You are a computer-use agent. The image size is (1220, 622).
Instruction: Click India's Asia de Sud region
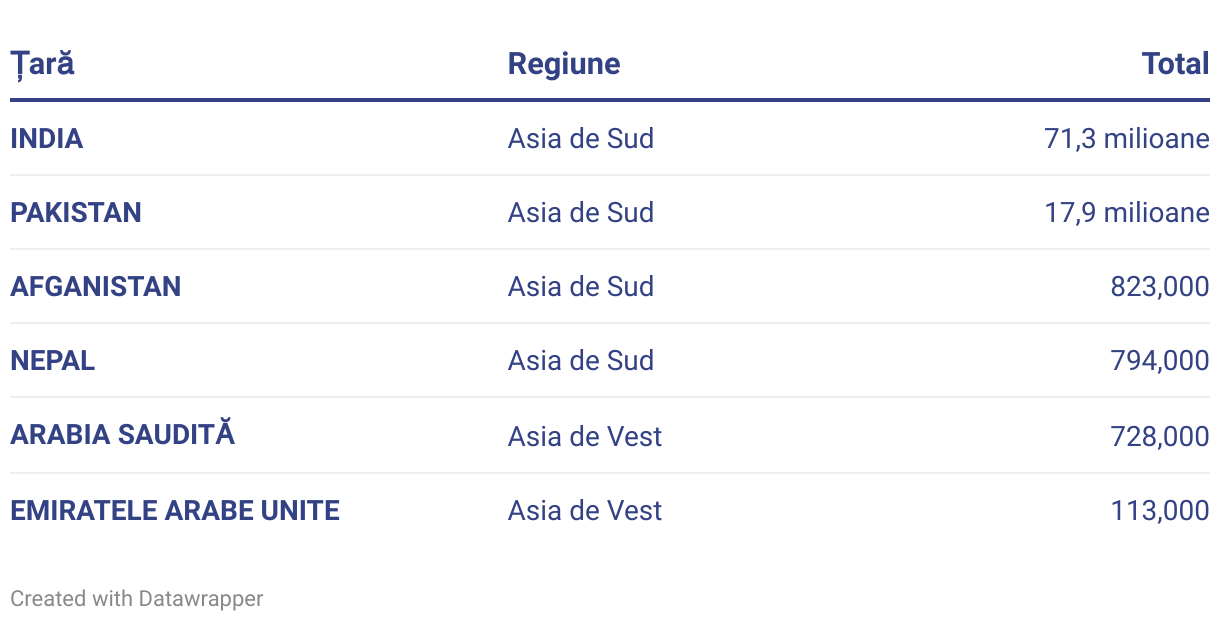580,138
